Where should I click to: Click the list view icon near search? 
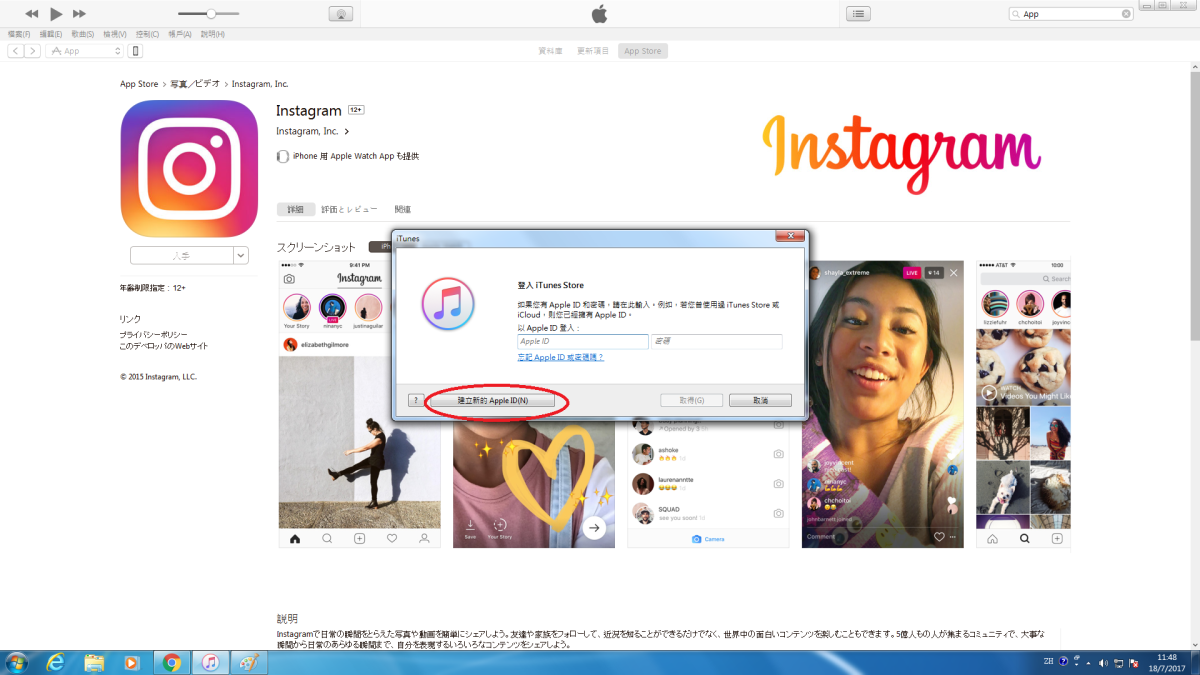click(858, 14)
